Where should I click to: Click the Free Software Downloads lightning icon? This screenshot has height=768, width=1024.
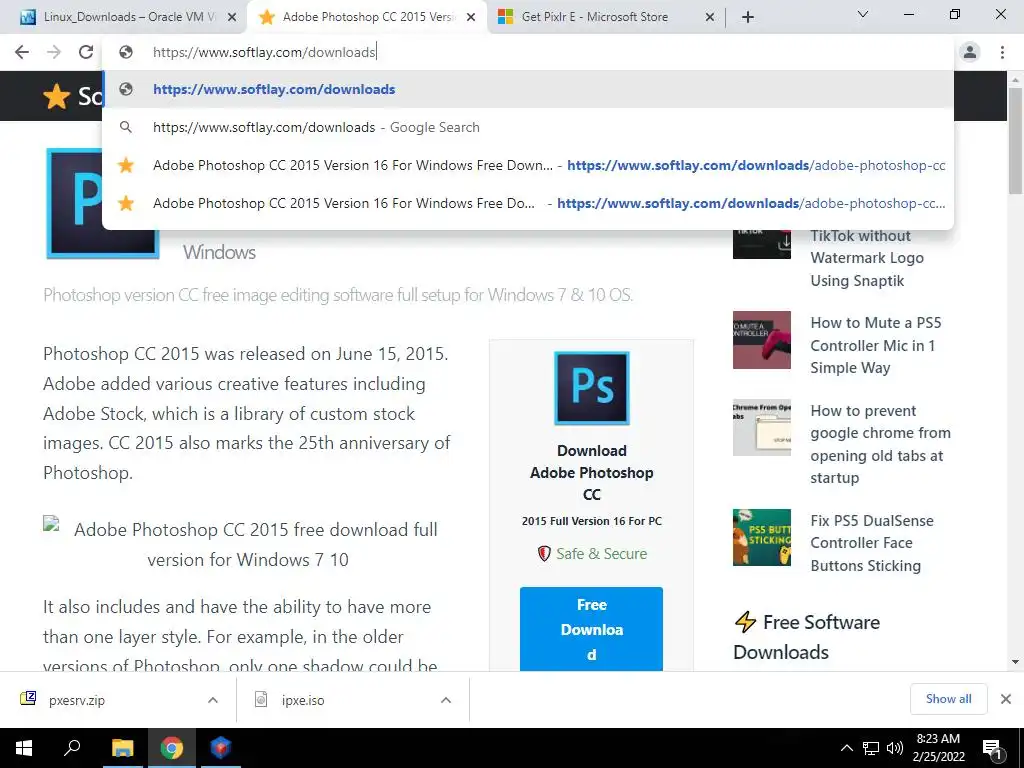(x=745, y=622)
